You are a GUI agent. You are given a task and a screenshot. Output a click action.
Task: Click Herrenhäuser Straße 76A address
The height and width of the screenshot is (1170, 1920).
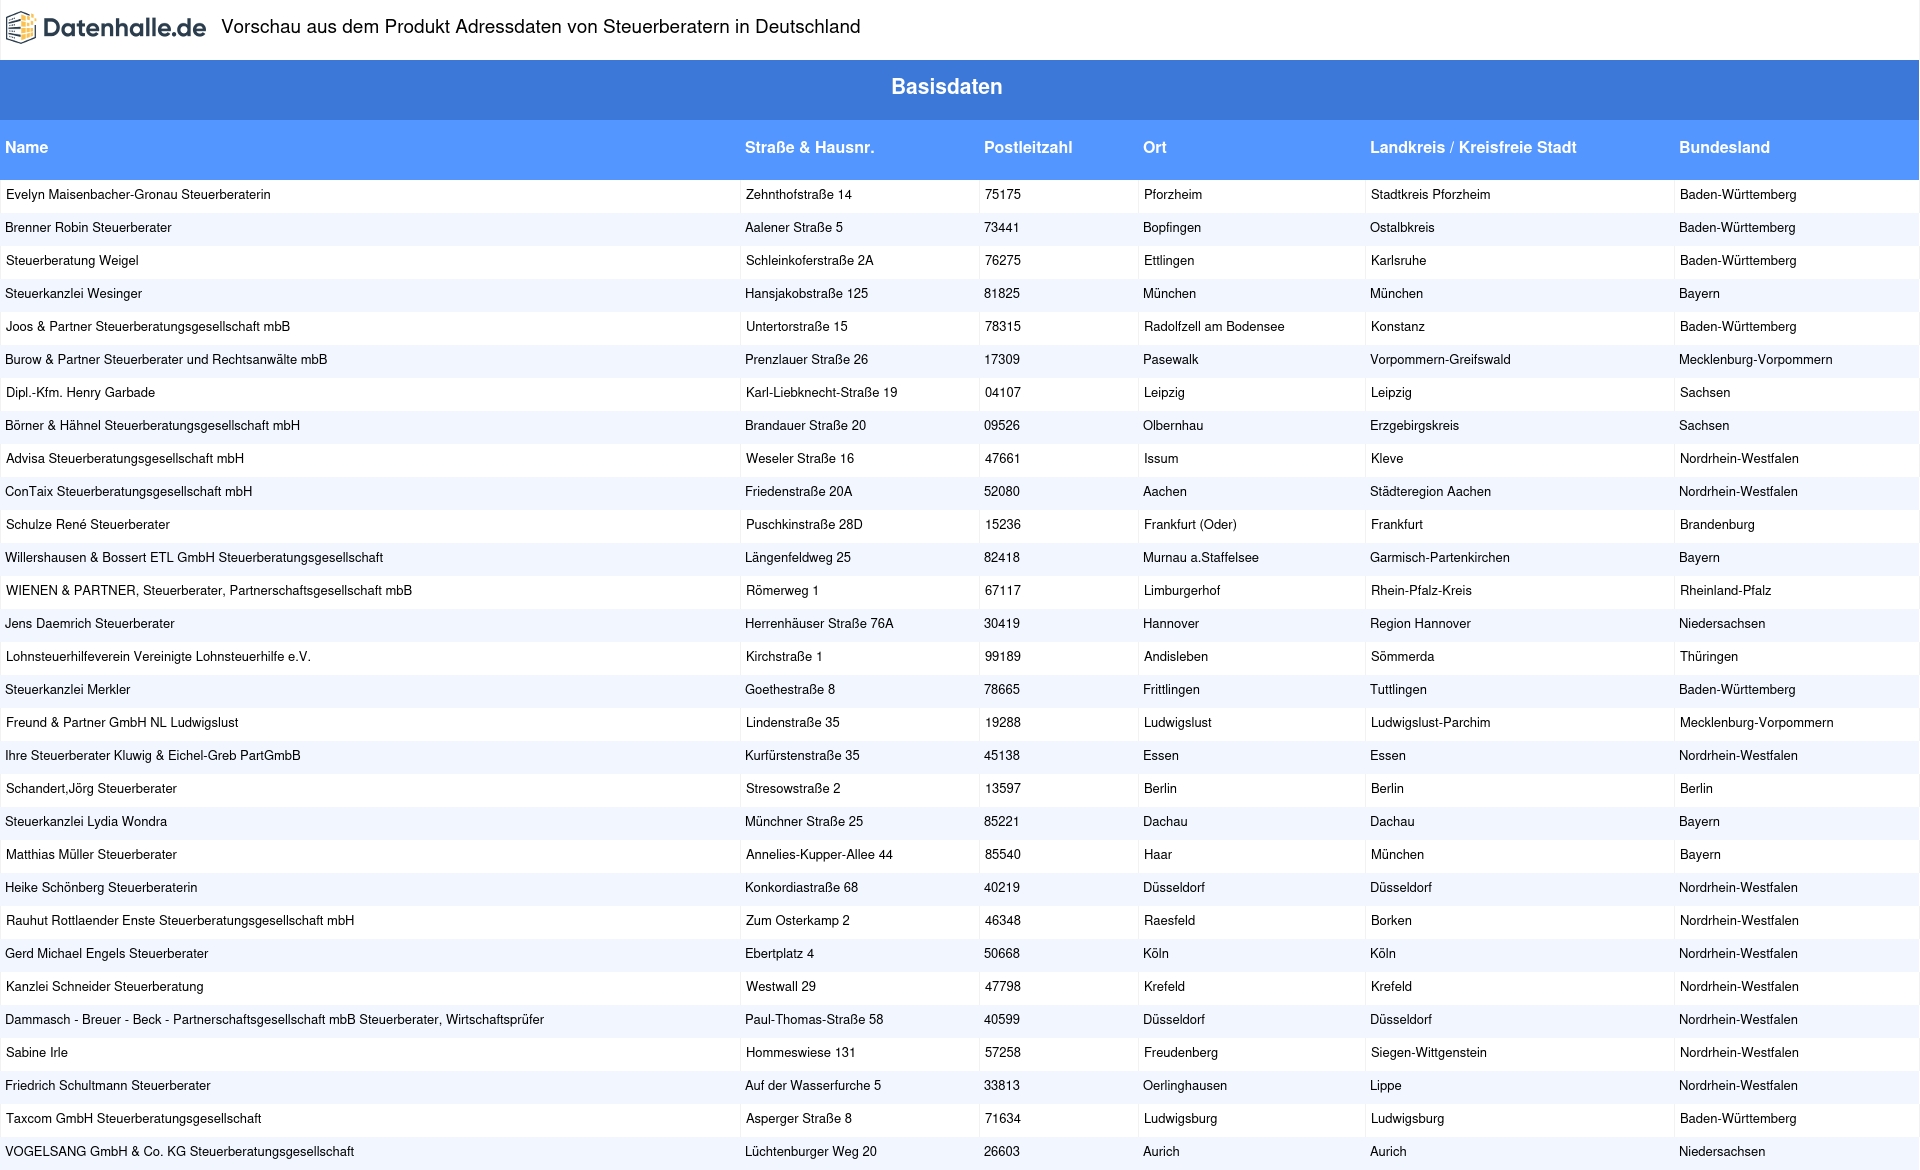tap(819, 624)
